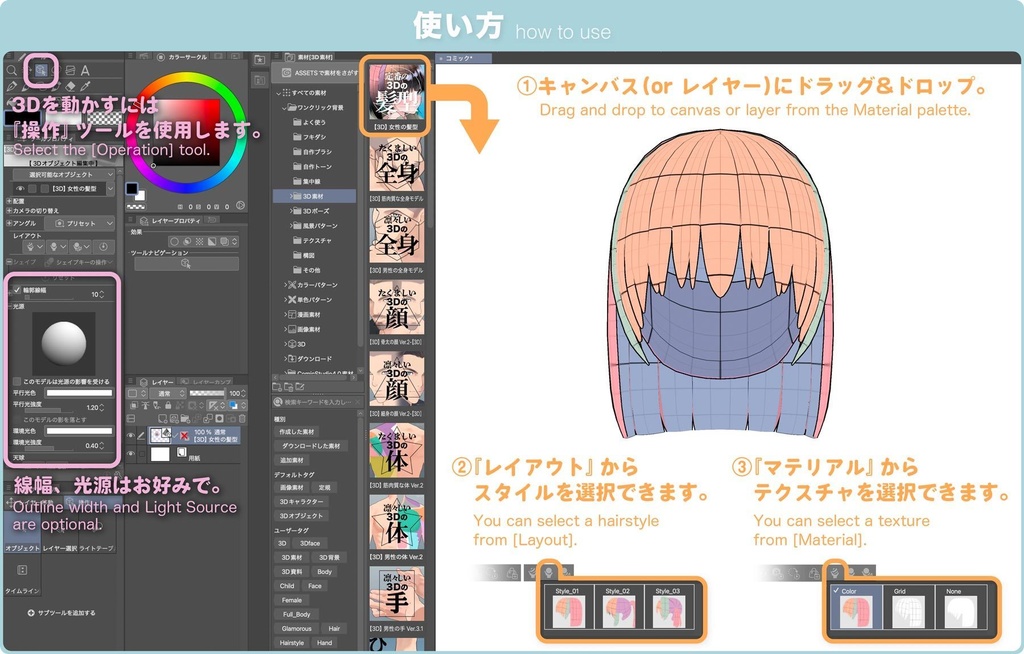Click the 環境光色 white color bar

[x=79, y=431]
